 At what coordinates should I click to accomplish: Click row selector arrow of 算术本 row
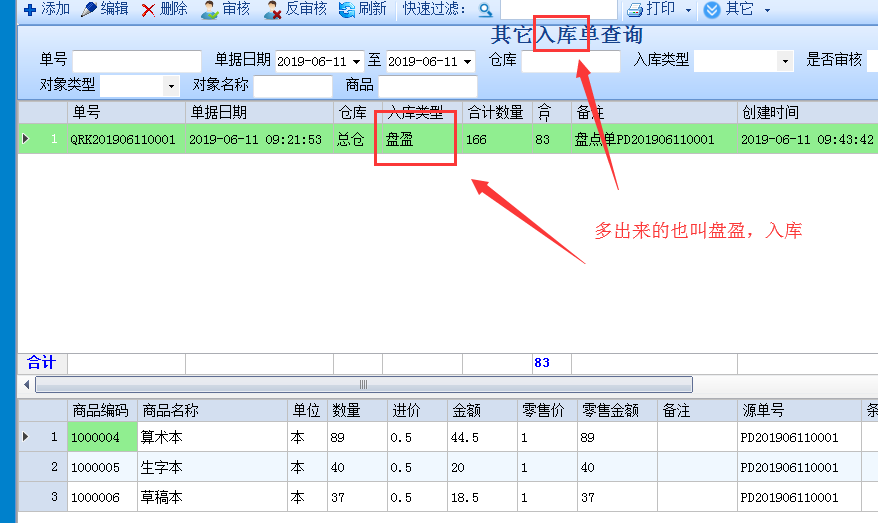point(26,436)
